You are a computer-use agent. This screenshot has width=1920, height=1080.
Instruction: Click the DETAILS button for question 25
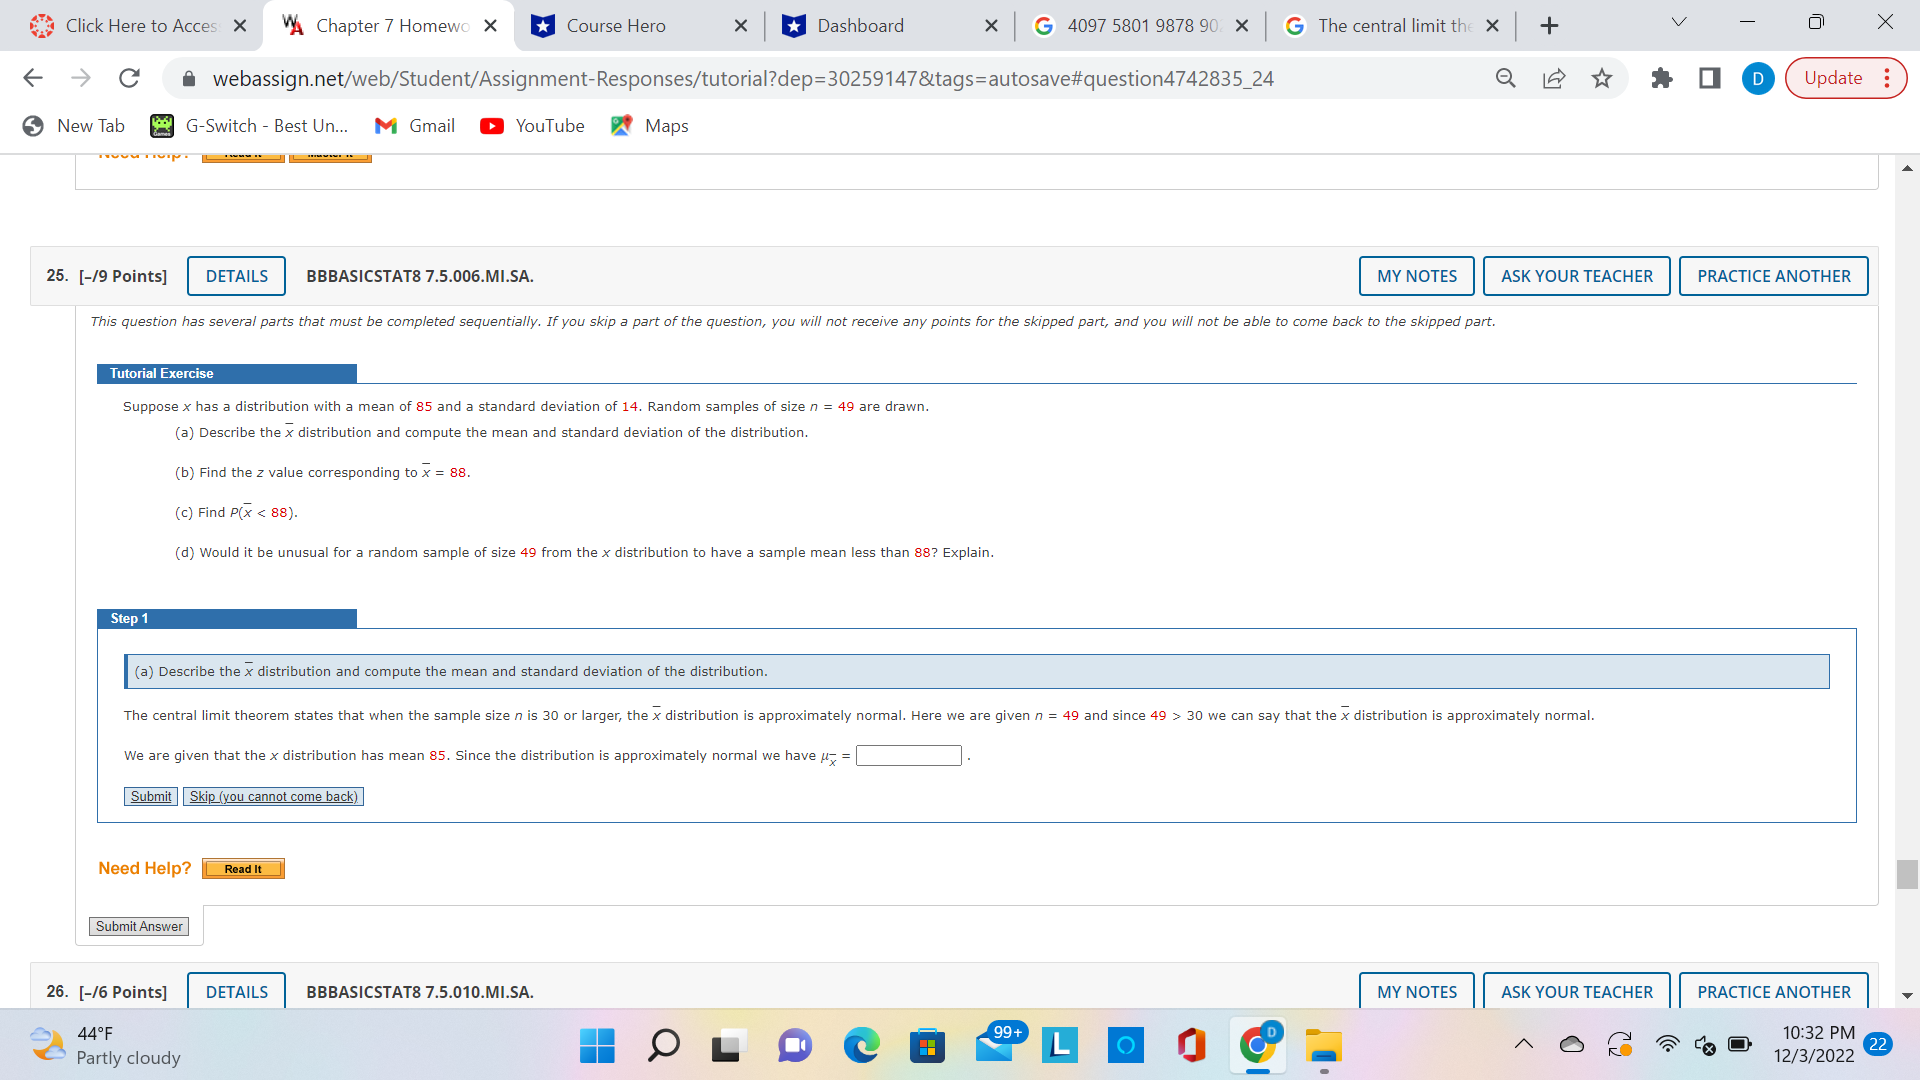point(236,276)
